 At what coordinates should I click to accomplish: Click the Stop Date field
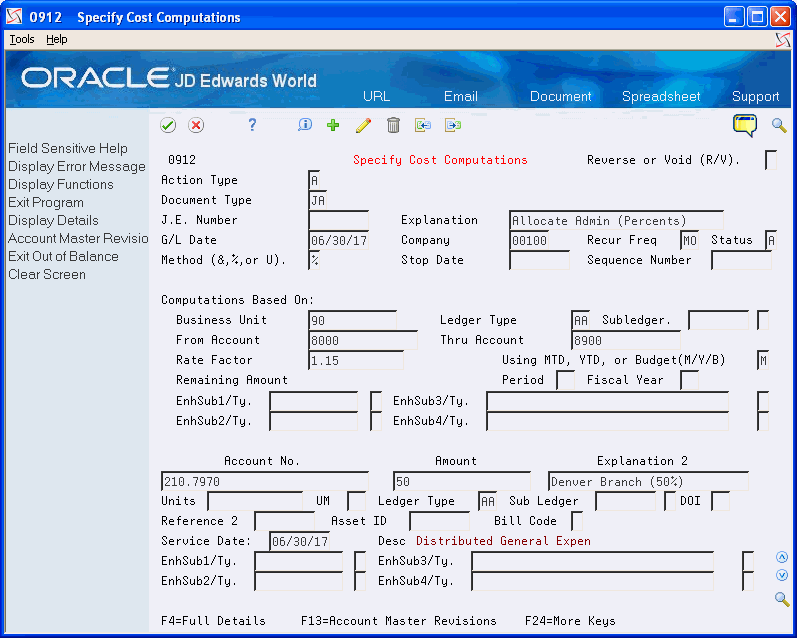[539, 260]
